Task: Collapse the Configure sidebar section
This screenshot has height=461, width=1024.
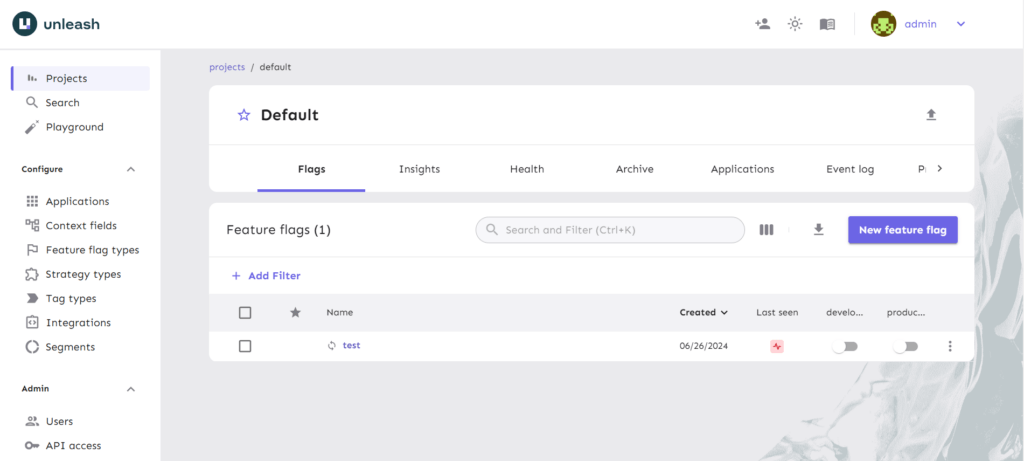Action: [x=131, y=169]
